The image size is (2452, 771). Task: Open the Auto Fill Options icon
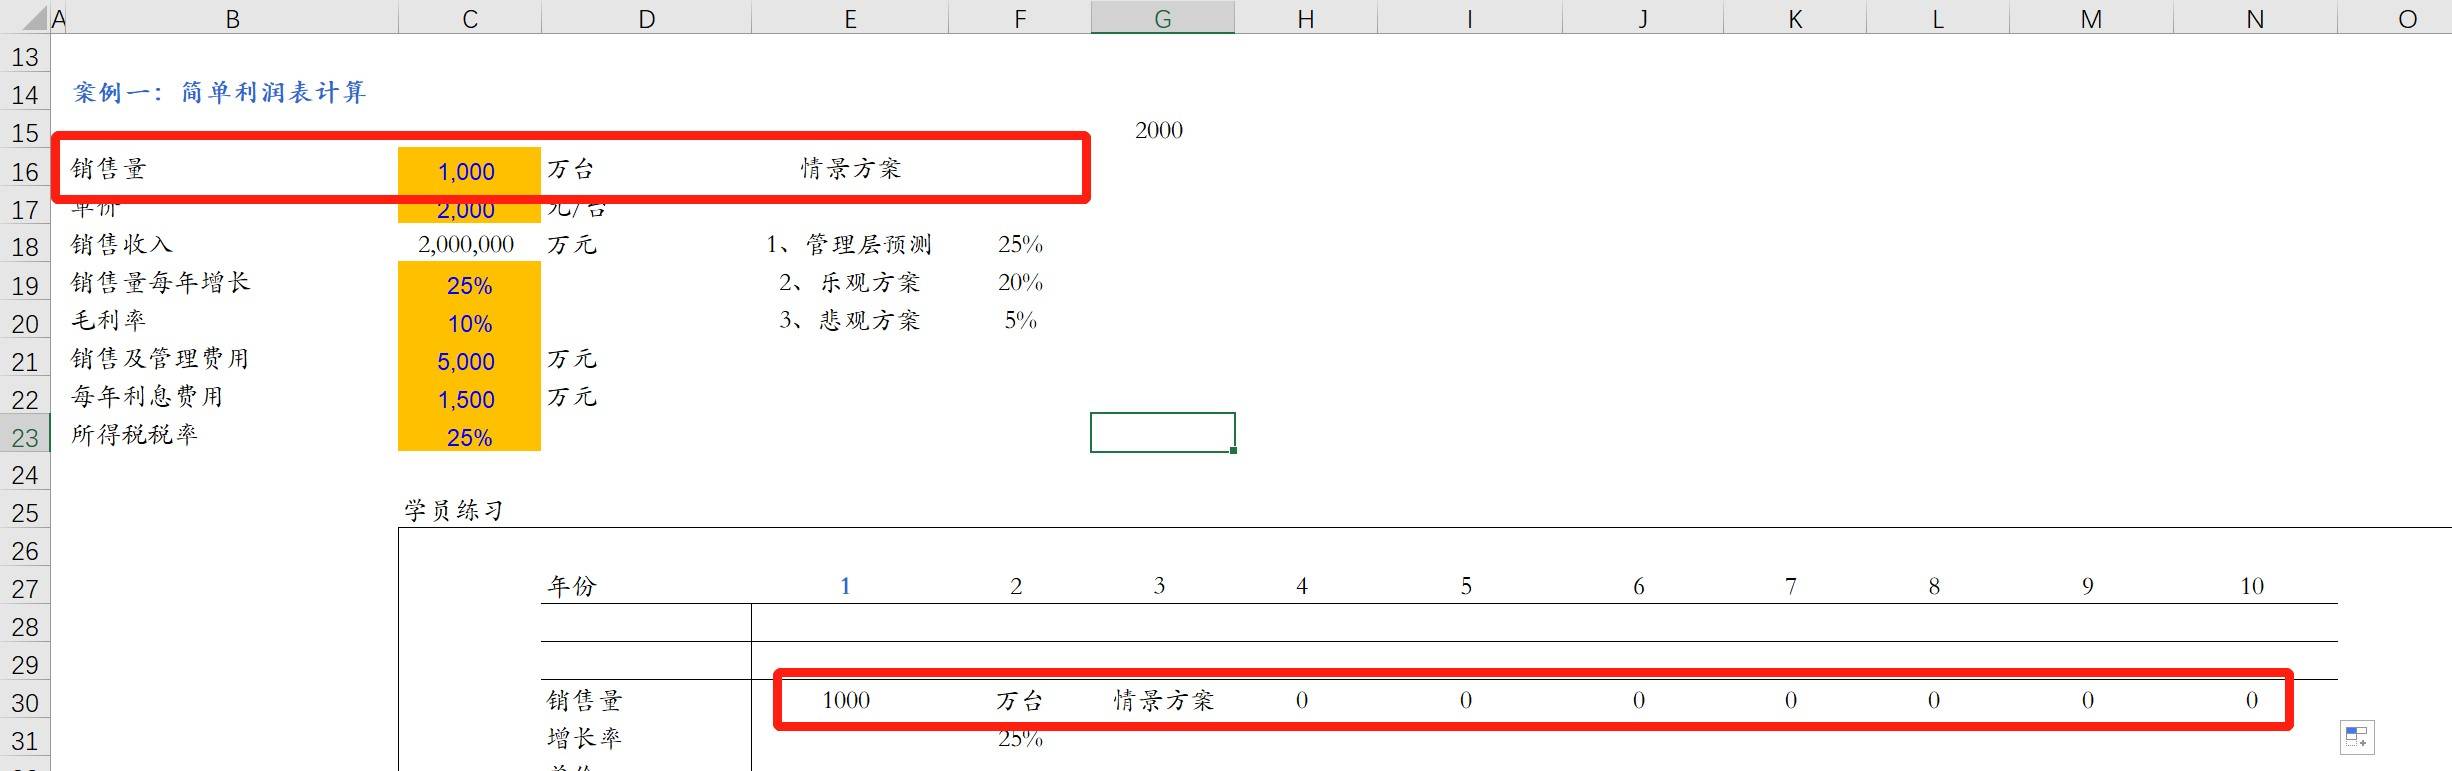pyautogui.click(x=2356, y=738)
